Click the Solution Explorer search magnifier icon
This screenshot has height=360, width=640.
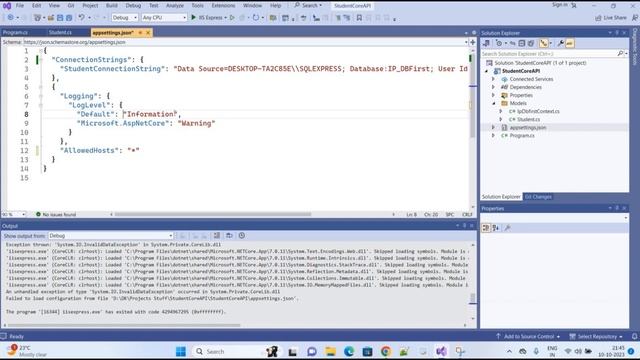[620, 53]
